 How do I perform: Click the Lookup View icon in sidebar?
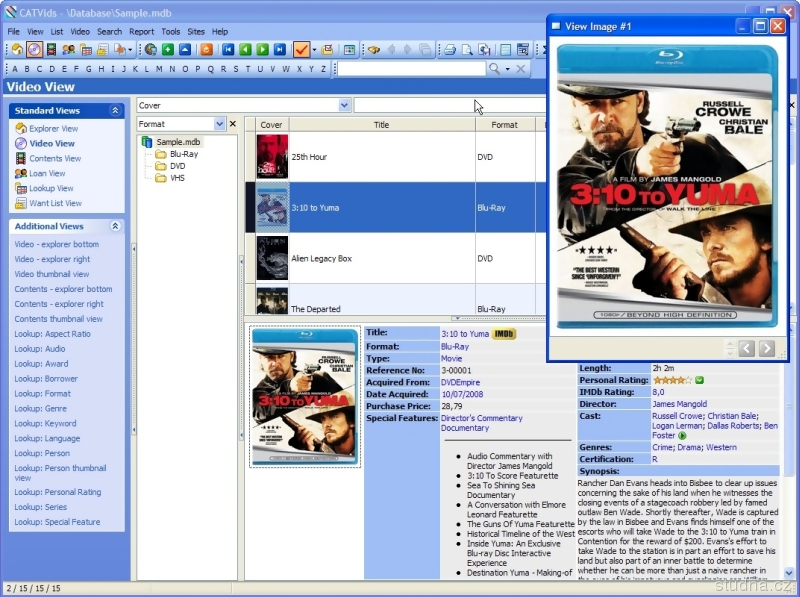click(21, 188)
